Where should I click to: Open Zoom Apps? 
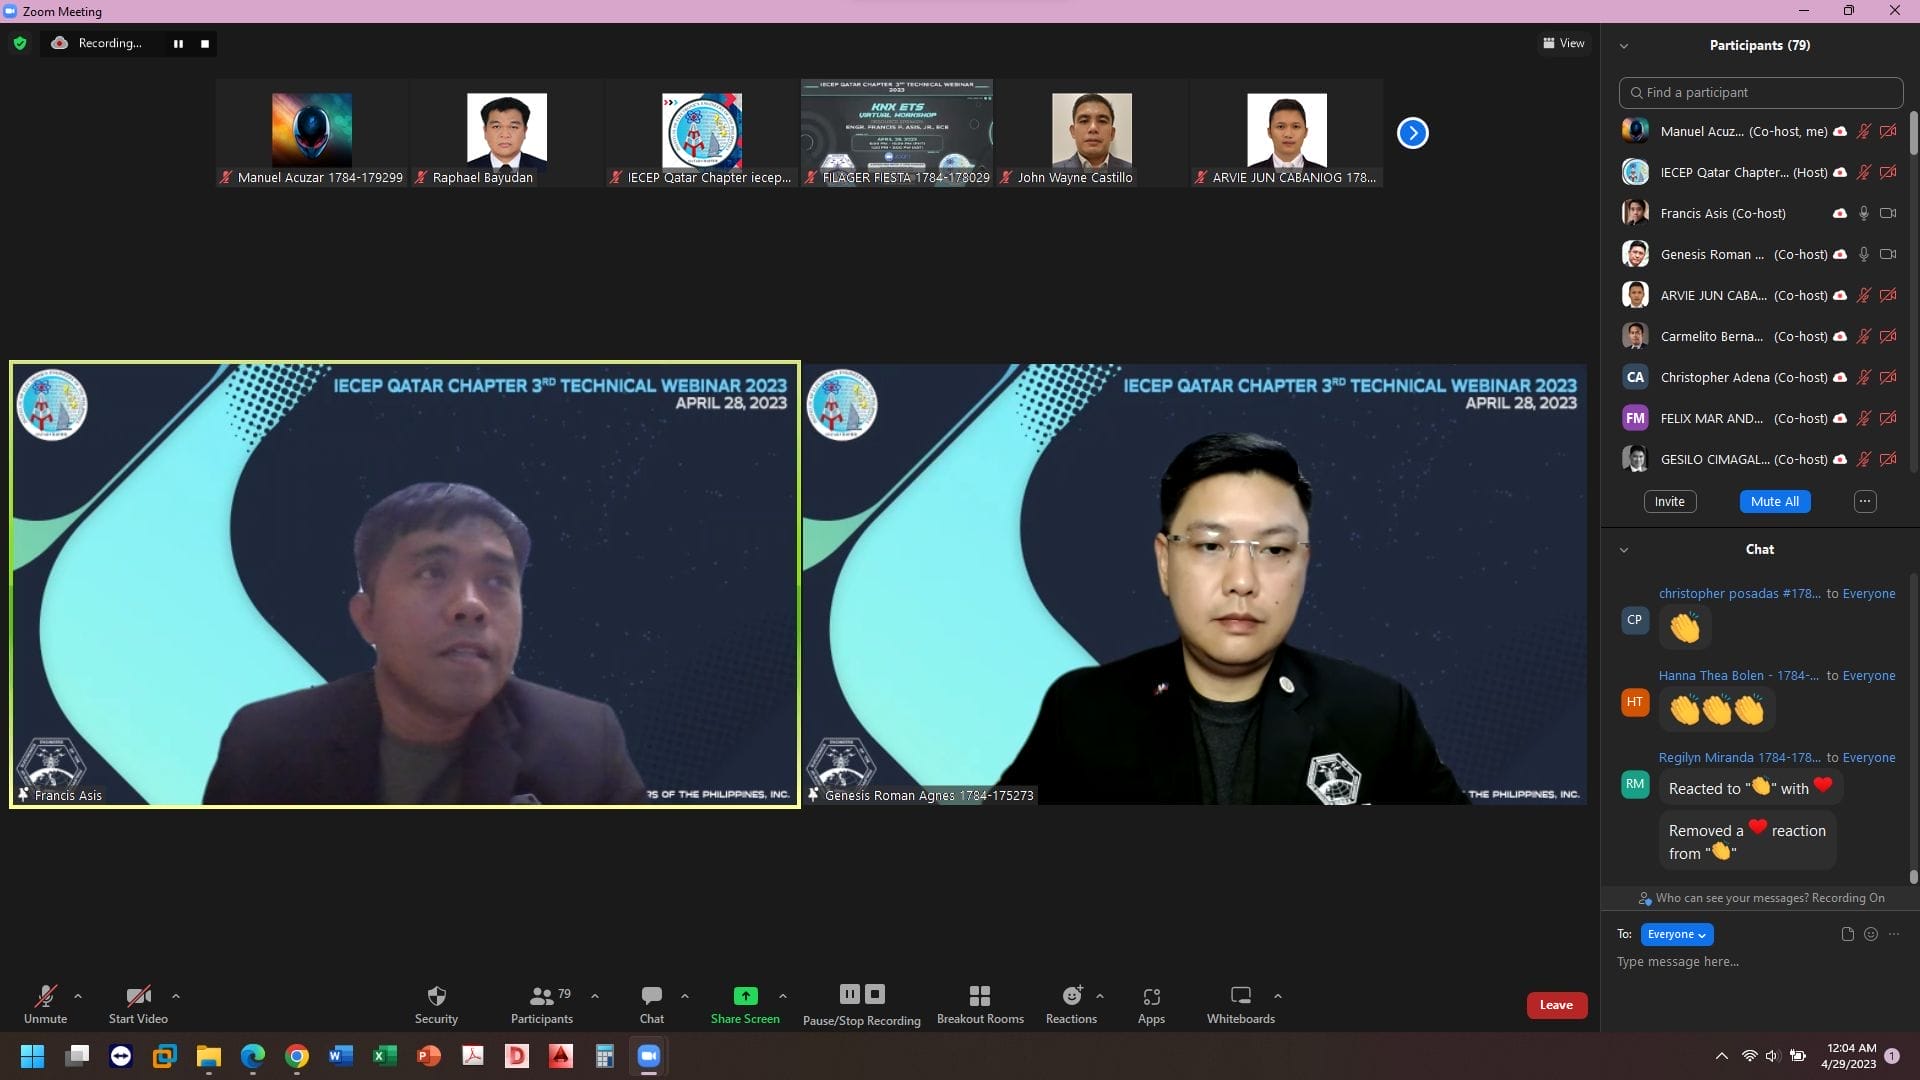click(x=1151, y=1004)
